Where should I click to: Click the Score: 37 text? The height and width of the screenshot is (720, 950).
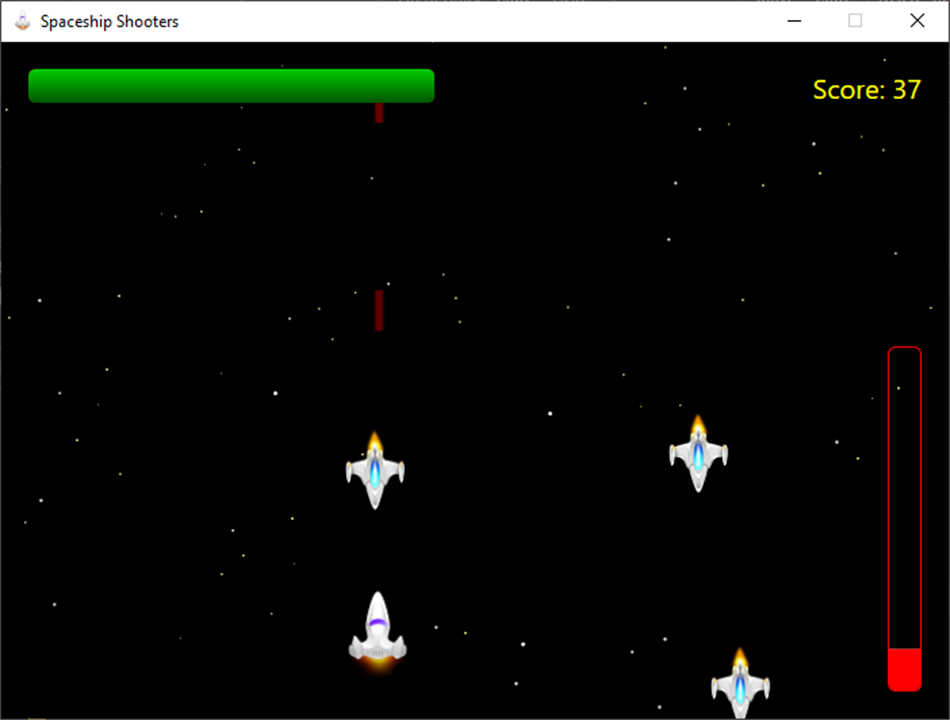(x=867, y=89)
